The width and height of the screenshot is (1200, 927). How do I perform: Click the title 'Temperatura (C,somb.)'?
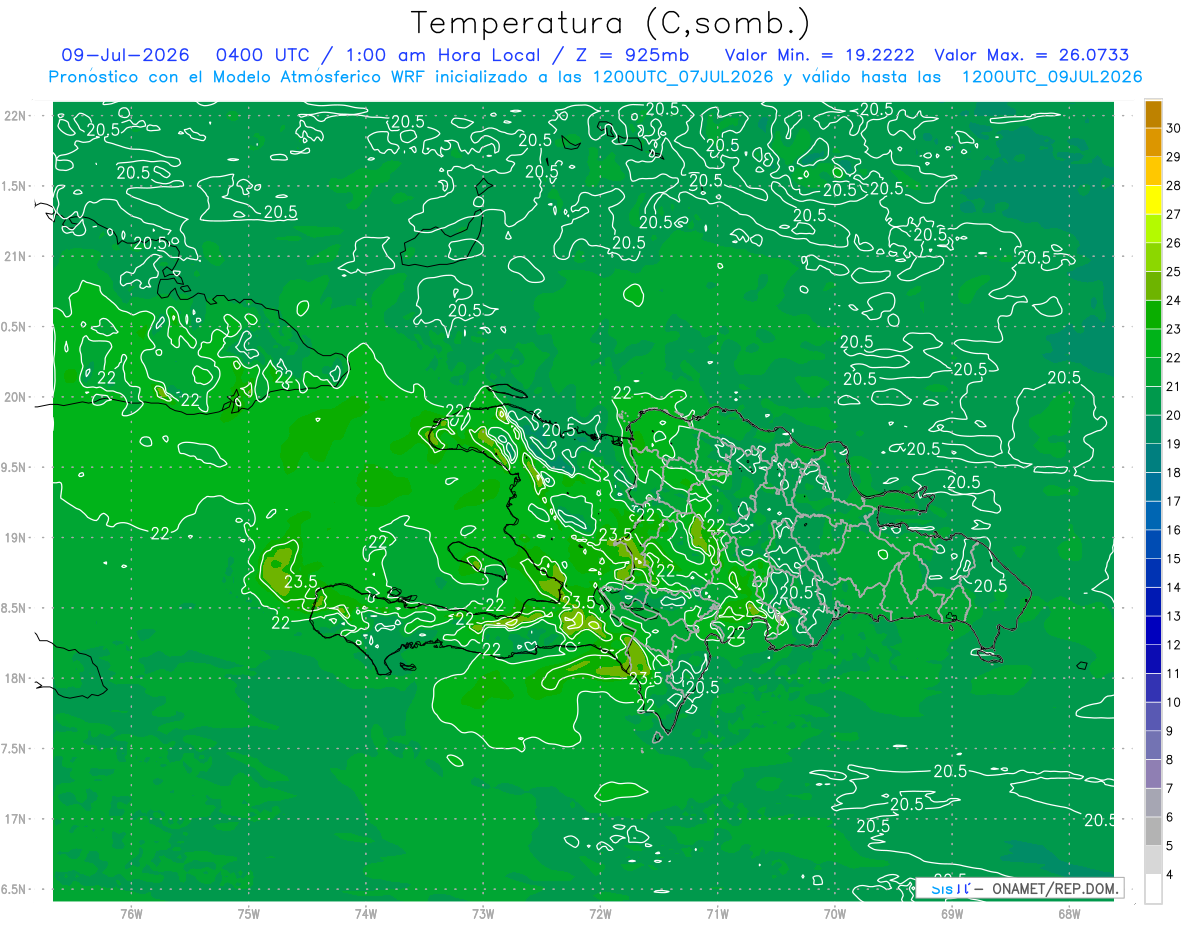(611, 23)
